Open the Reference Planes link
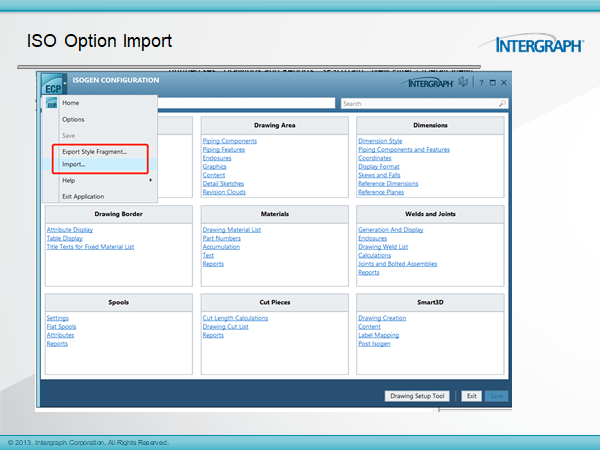The height and width of the screenshot is (450, 600). click(x=381, y=192)
